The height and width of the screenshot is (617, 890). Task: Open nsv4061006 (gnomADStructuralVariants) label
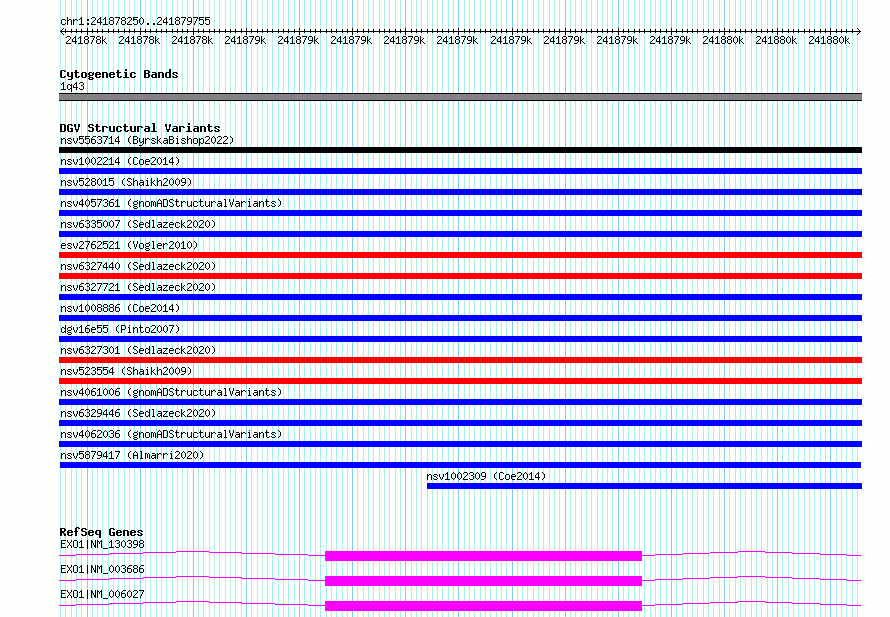tap(171, 392)
